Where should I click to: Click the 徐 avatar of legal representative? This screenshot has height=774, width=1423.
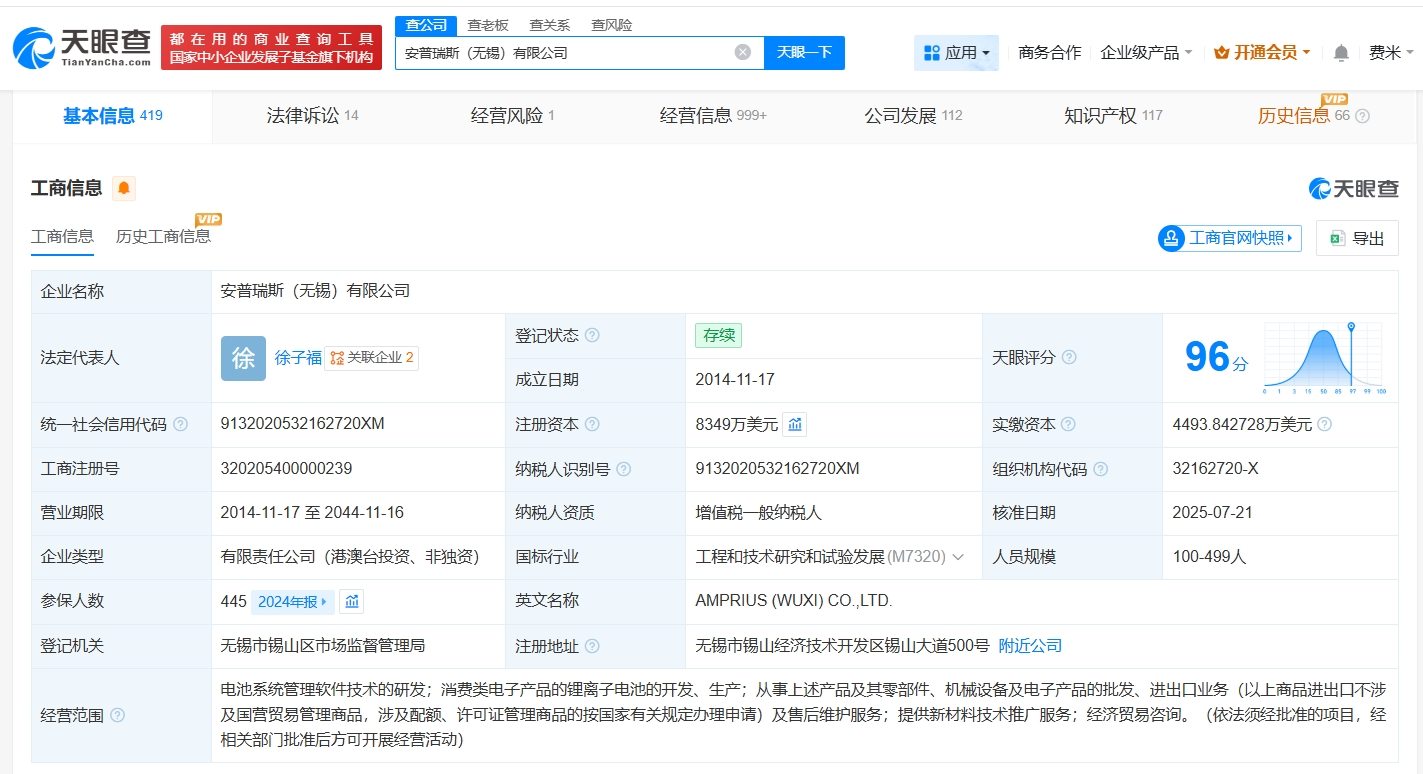[x=243, y=358]
